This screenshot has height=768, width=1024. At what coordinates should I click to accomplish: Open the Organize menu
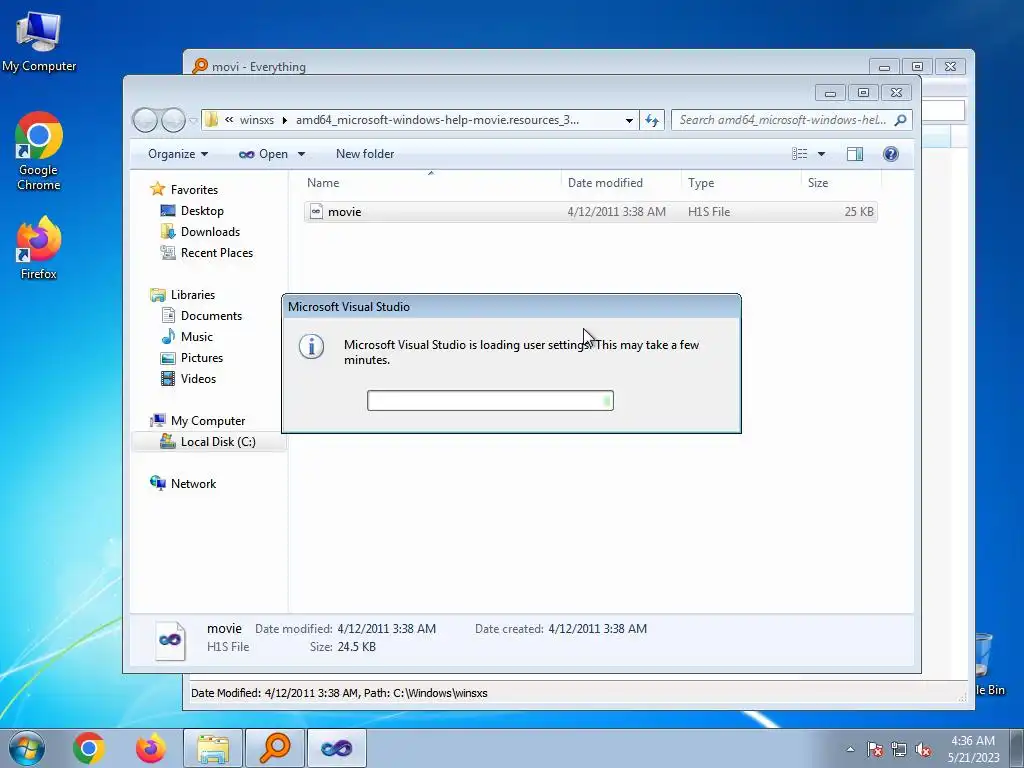(178, 154)
